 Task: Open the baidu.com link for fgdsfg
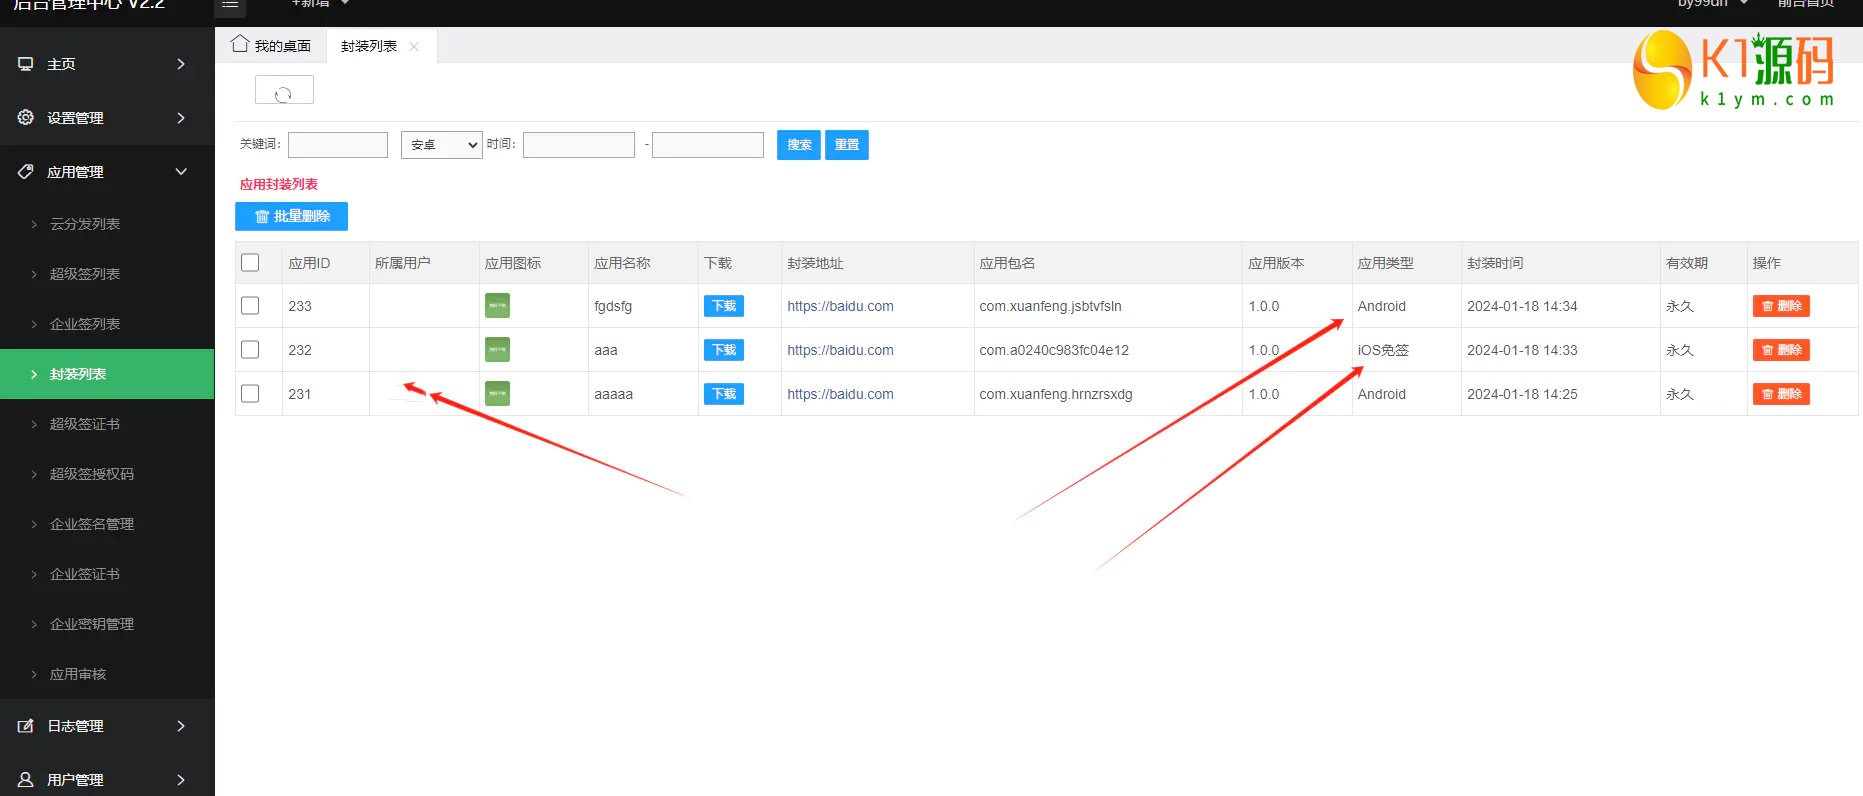click(x=840, y=306)
